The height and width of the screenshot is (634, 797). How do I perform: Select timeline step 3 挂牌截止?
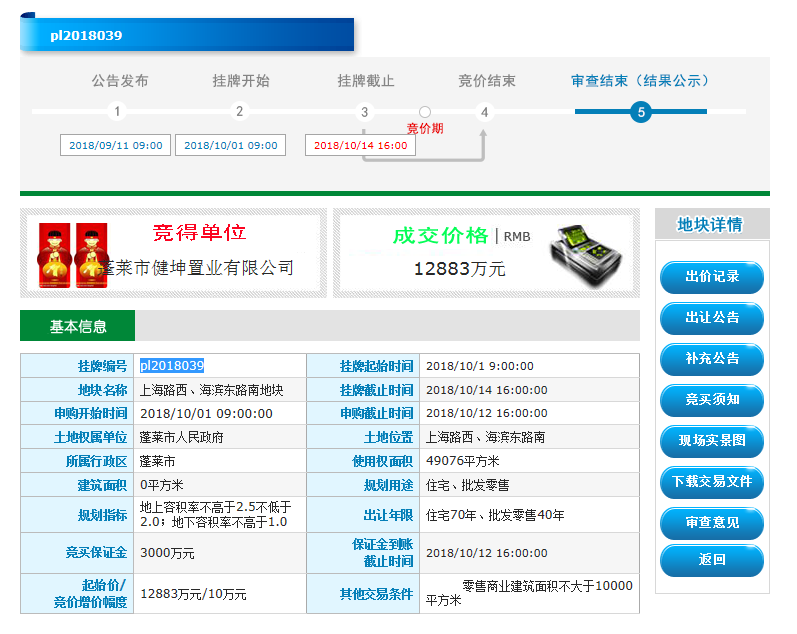tap(365, 112)
